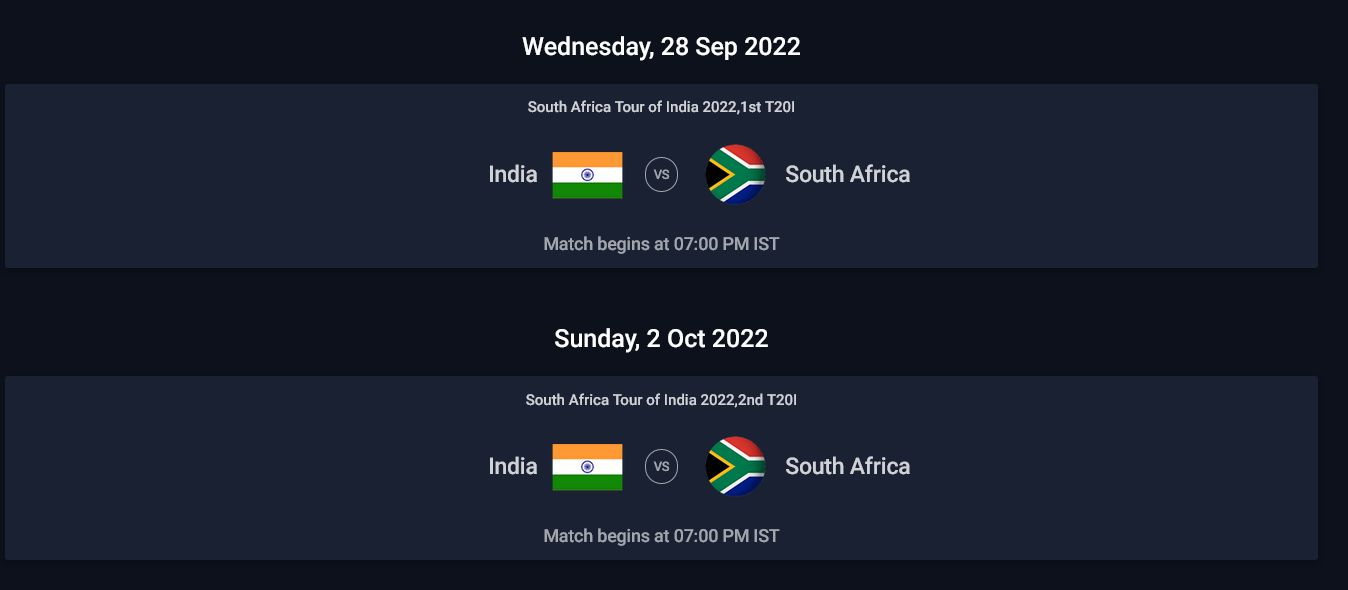The height and width of the screenshot is (590, 1348).
Task: Click match start time text in 2nd T20I card
Action: [661, 536]
